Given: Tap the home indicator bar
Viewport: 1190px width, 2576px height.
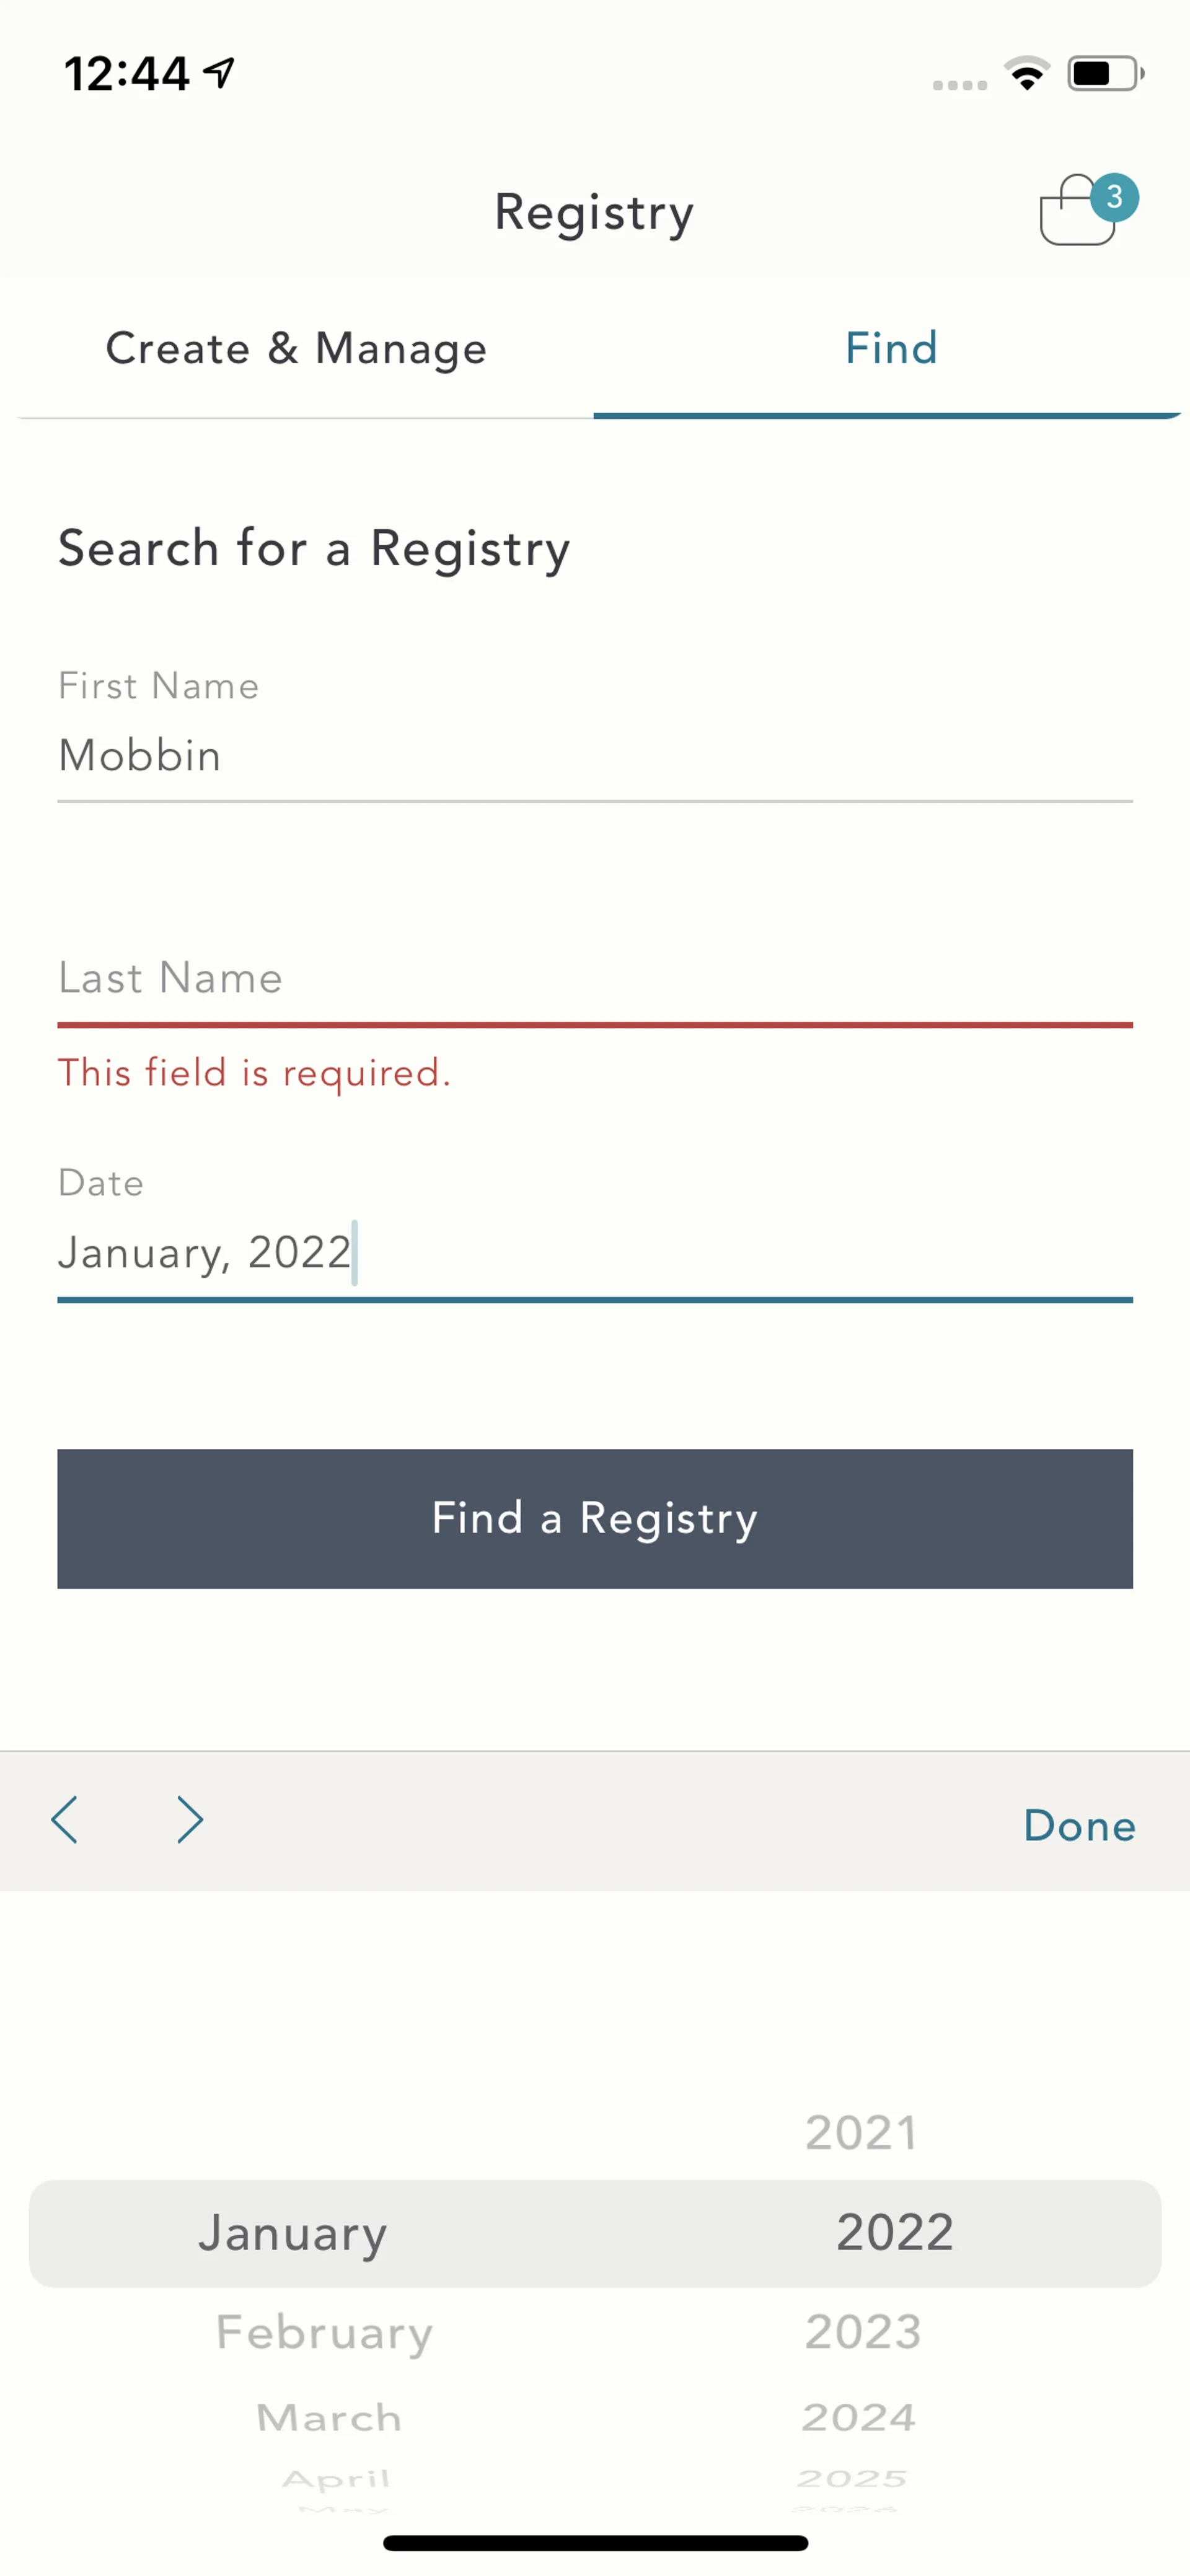Looking at the screenshot, I should coord(595,2543).
